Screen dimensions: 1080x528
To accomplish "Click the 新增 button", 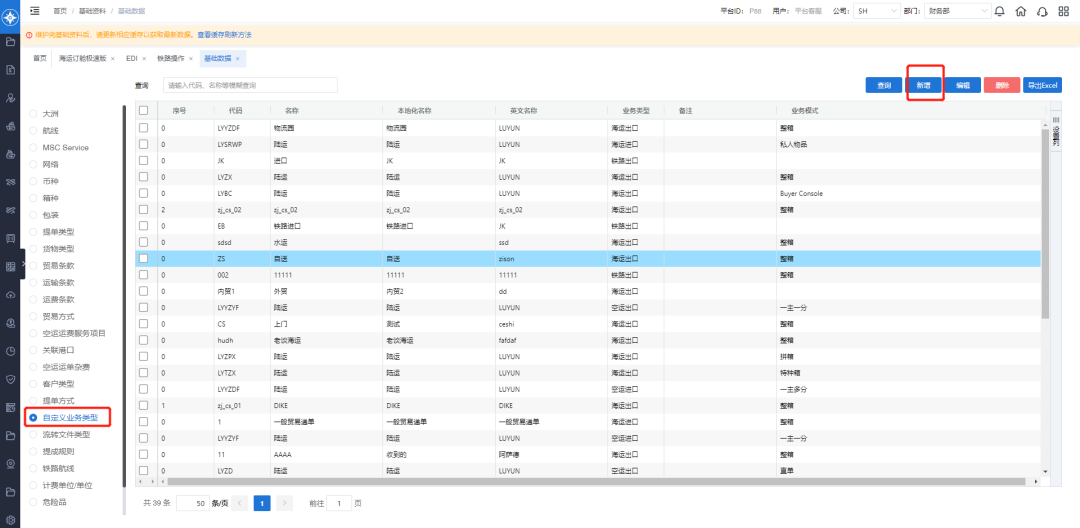I will click(923, 86).
